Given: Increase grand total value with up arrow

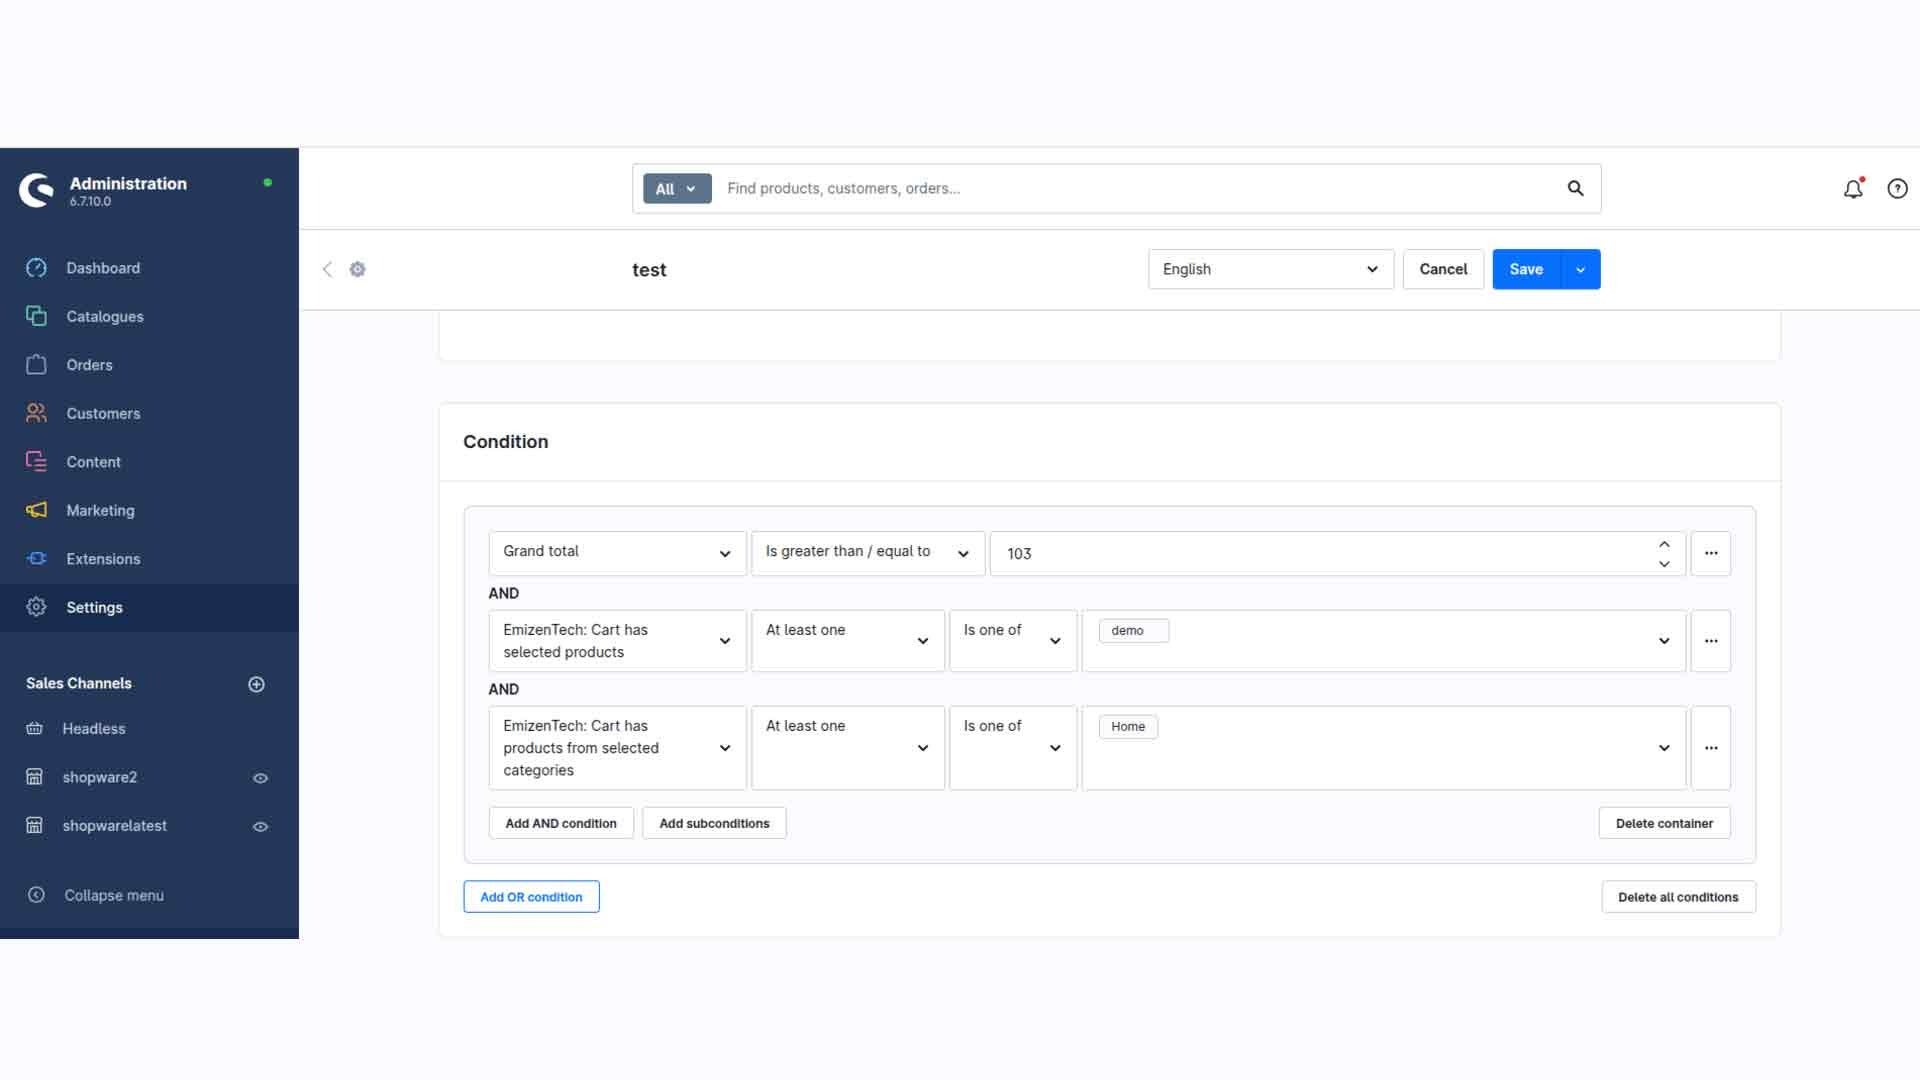Looking at the screenshot, I should [1664, 544].
